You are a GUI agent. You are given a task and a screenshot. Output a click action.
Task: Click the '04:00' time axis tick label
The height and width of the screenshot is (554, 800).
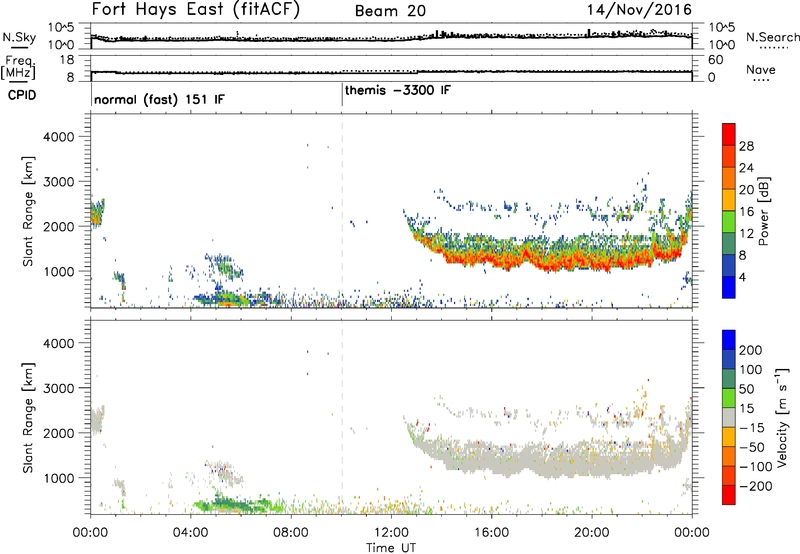point(190,533)
